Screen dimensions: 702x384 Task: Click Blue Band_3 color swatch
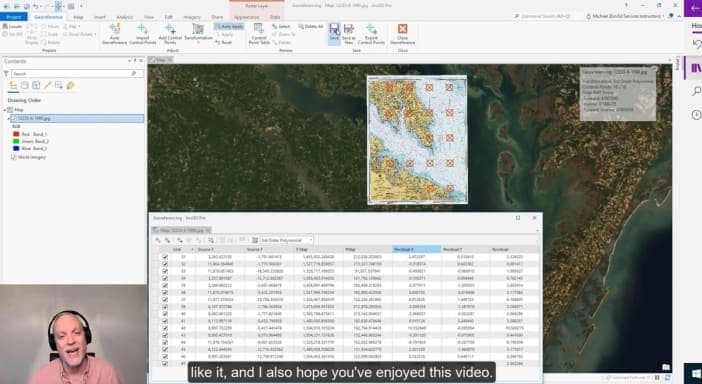click(16, 148)
